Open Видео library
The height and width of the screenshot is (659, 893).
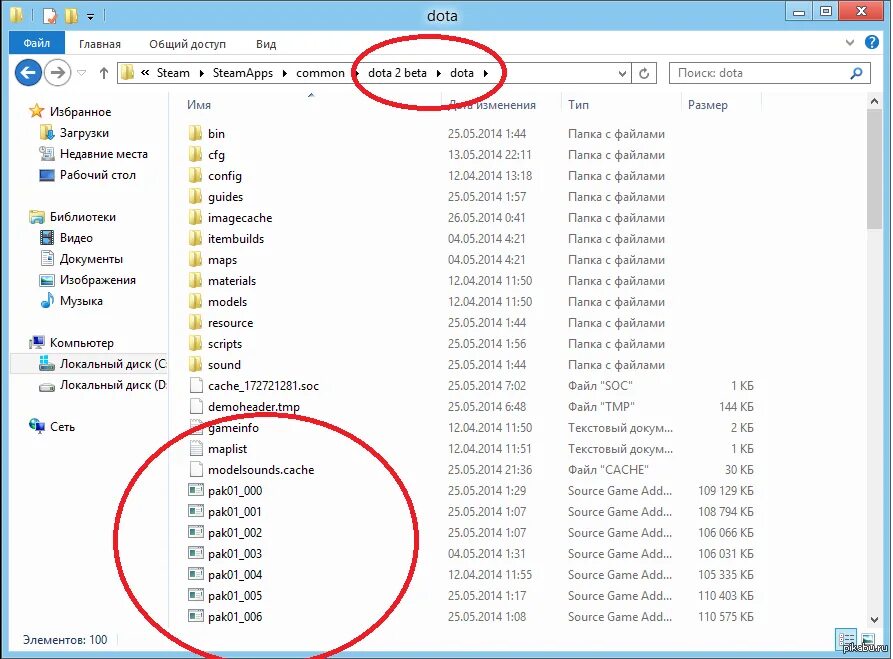(76, 238)
